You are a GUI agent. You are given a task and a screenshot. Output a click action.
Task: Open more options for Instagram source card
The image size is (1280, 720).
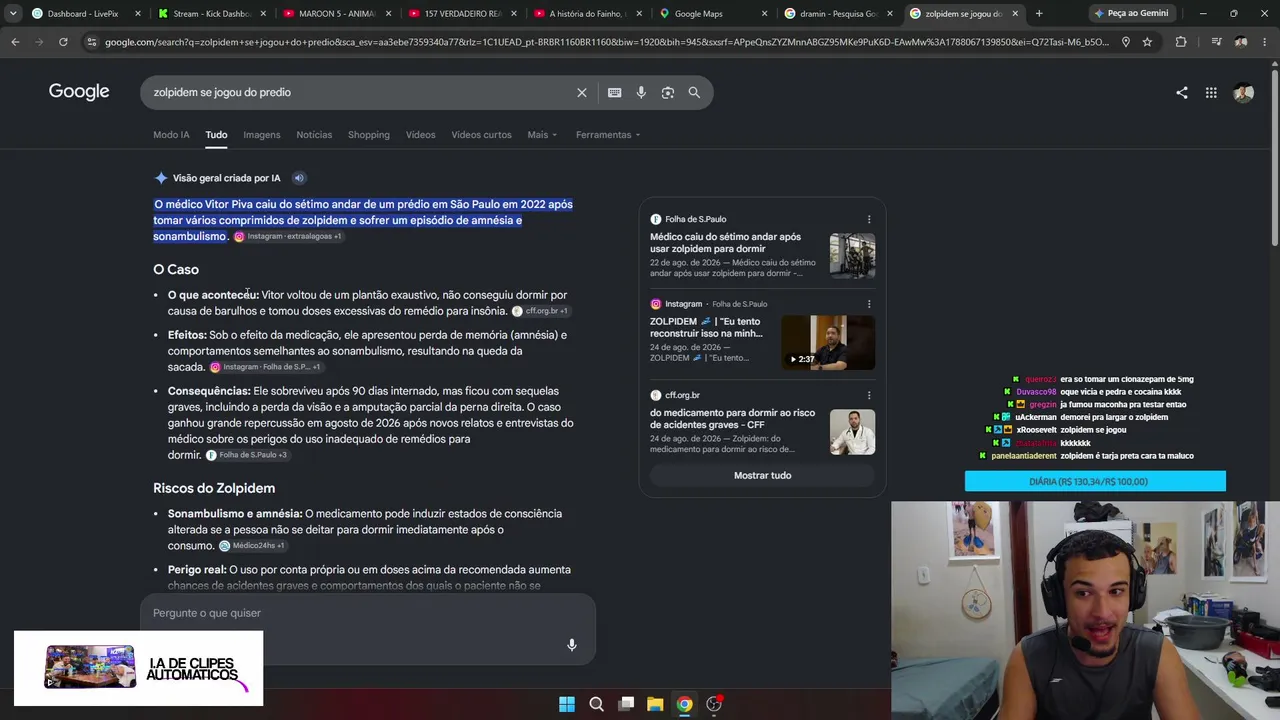pos(869,304)
